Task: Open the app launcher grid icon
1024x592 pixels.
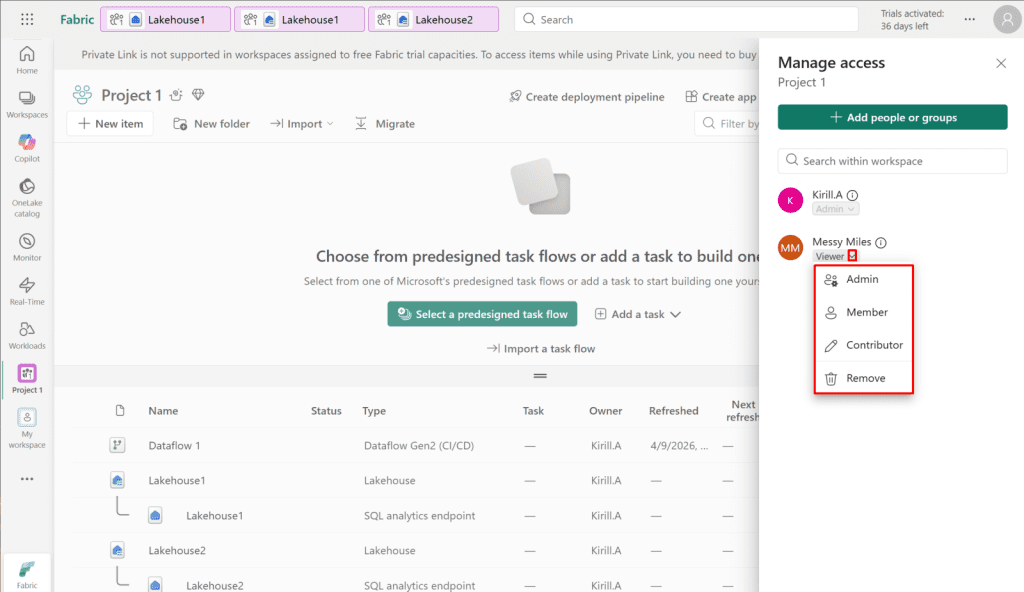Action: pos(27,19)
